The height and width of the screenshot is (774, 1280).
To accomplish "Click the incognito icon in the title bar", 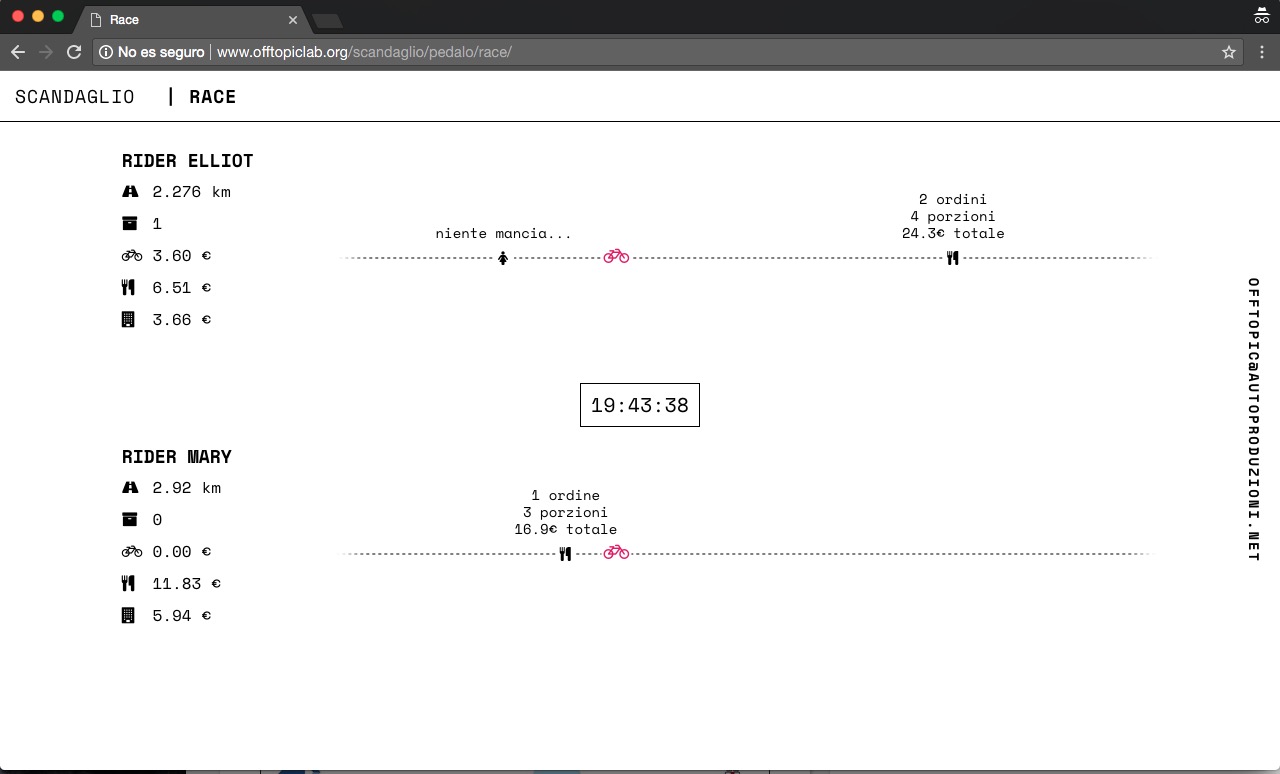I will 1261,16.
